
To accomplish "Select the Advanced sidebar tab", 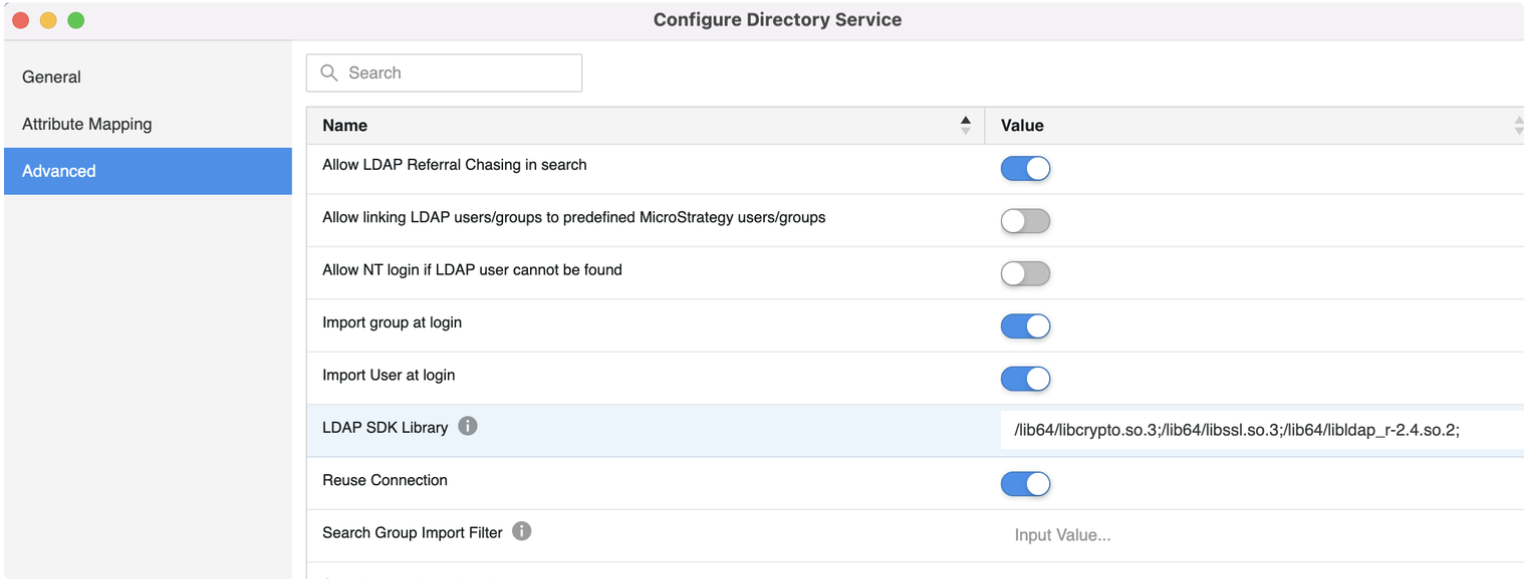I will pyautogui.click(x=59, y=170).
